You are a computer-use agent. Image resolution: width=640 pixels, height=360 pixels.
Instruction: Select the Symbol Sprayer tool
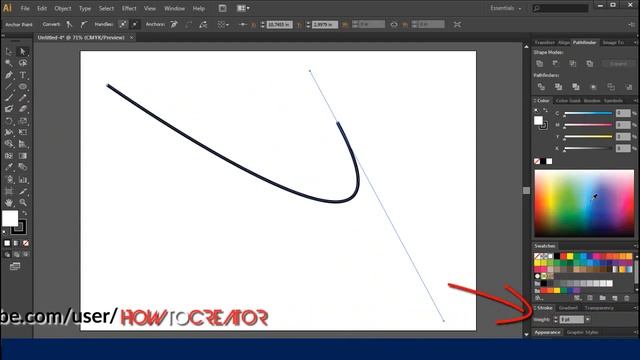pos(9,180)
